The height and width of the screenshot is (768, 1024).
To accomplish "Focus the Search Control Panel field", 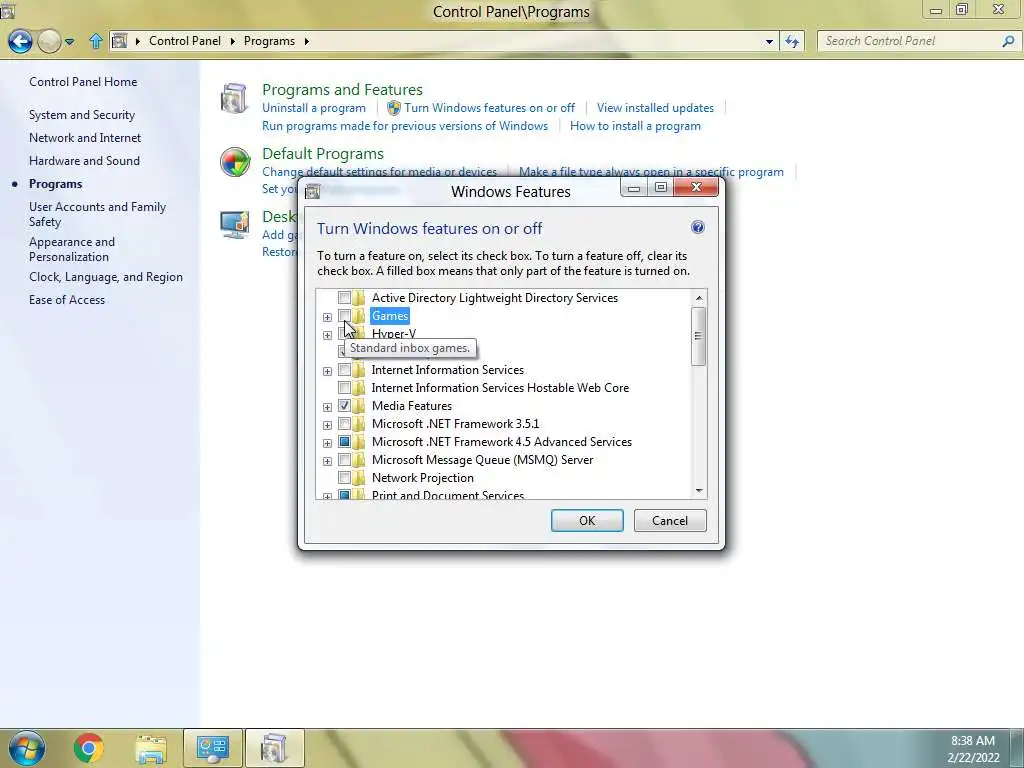I will point(909,41).
